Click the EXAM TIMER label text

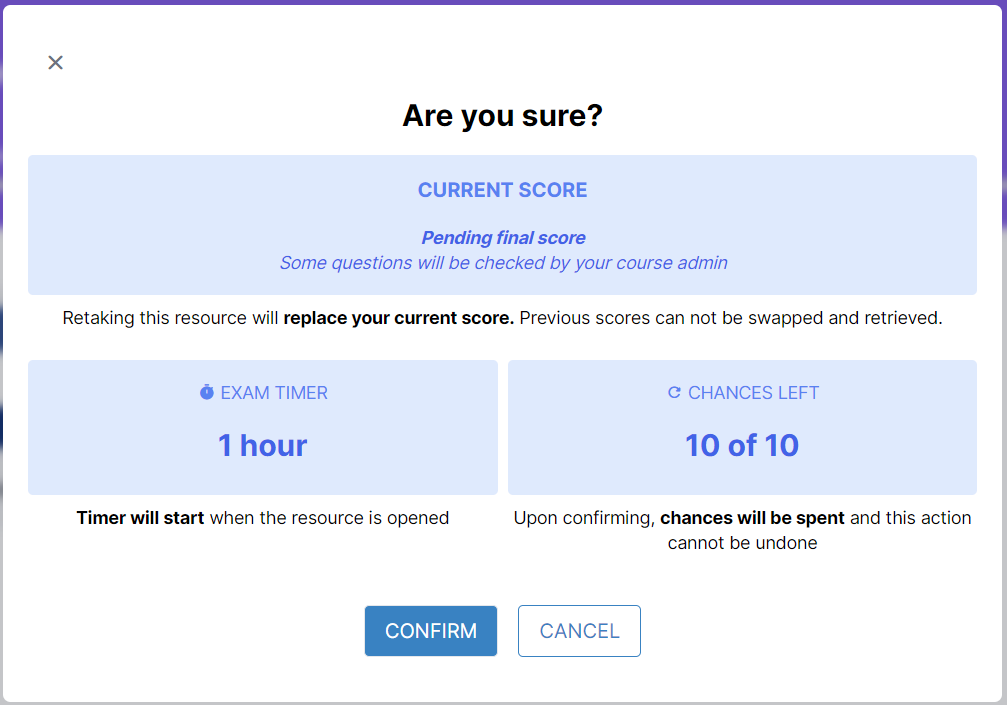point(274,393)
